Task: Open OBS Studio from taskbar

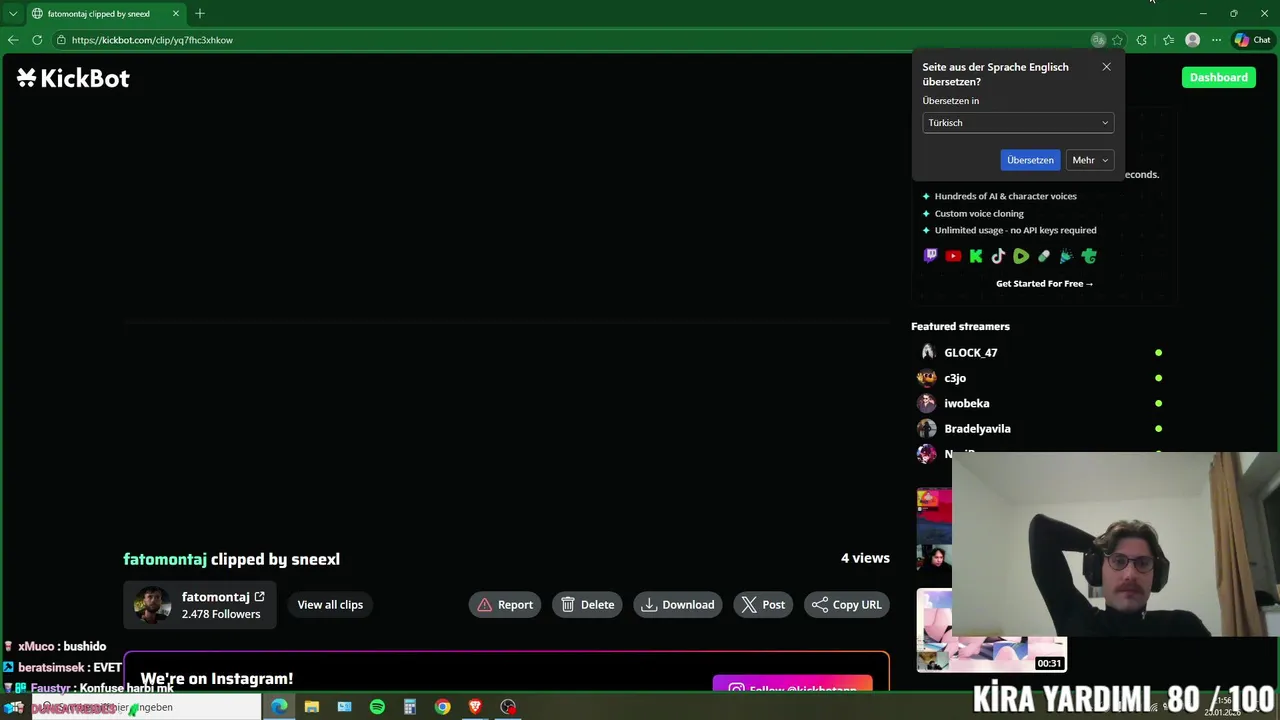Action: pyautogui.click(x=508, y=707)
